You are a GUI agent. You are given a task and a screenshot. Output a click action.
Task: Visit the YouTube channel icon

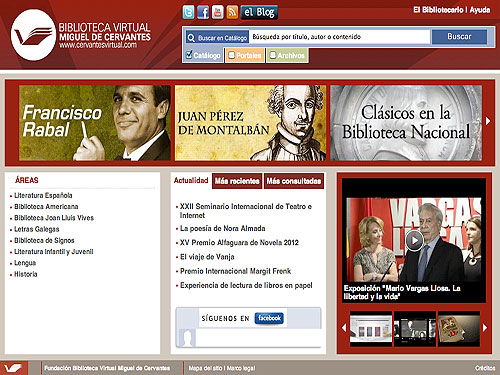coord(218,13)
